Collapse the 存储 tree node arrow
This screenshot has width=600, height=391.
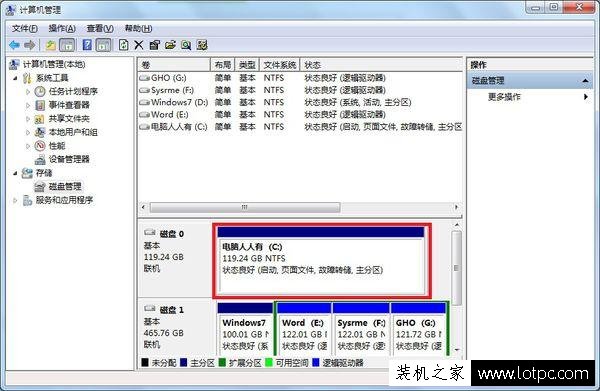[x=15, y=173]
